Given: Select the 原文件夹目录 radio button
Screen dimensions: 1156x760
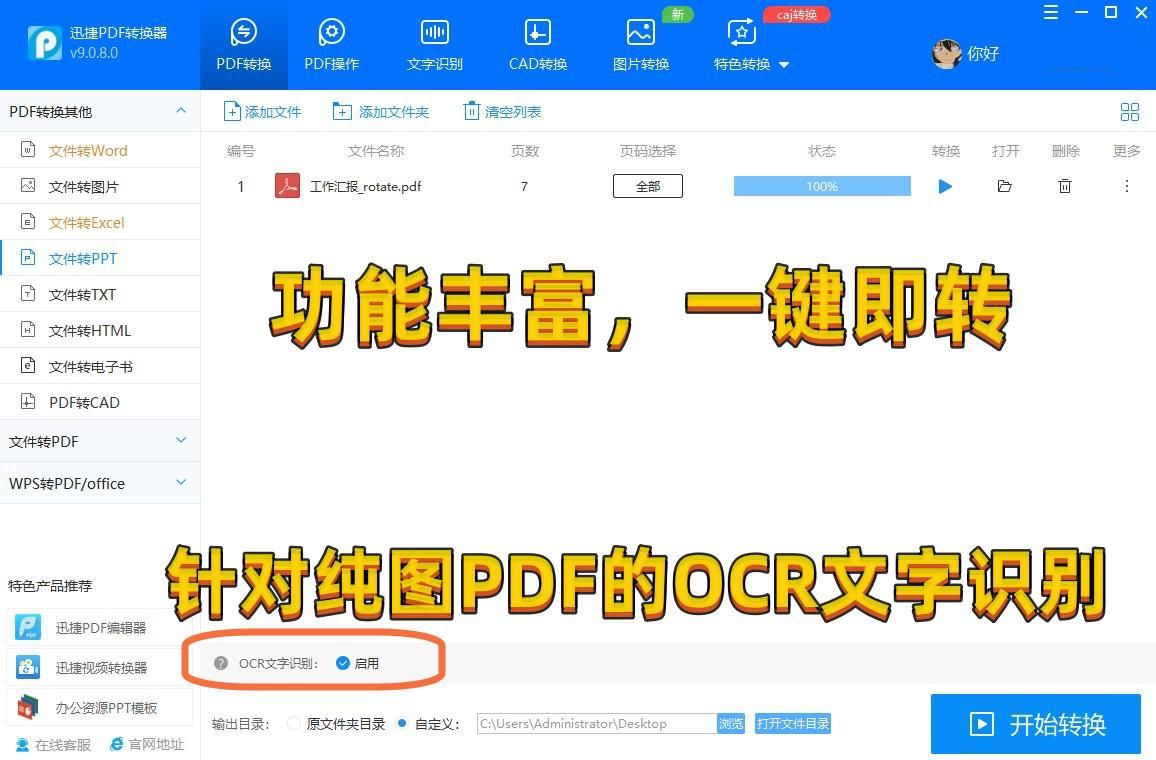Looking at the screenshot, I should (294, 723).
